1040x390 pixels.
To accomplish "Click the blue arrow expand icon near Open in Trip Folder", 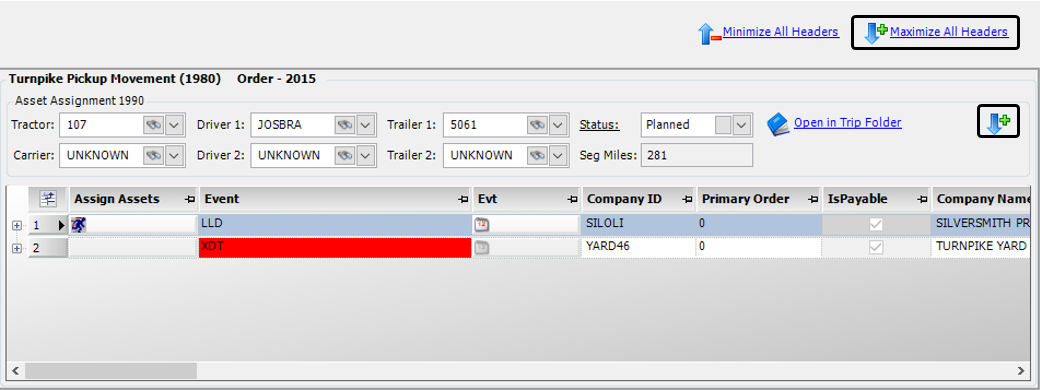I will tap(998, 122).
